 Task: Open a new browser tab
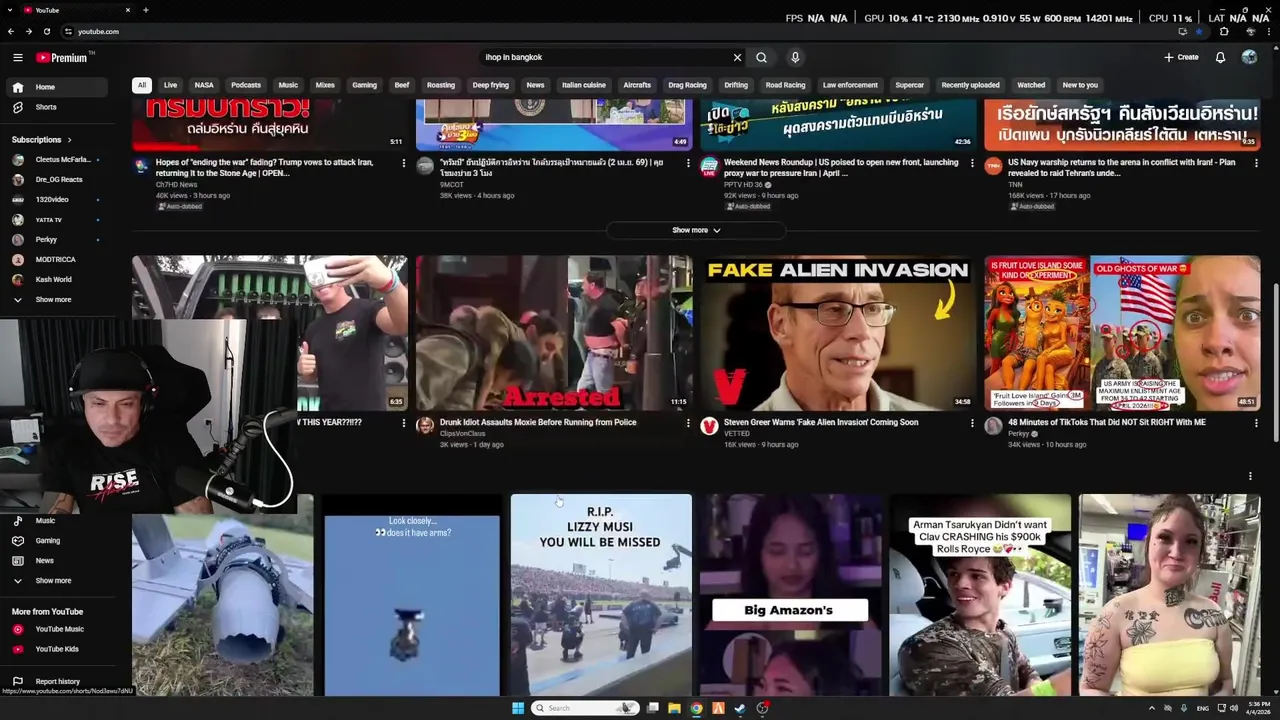(x=145, y=10)
